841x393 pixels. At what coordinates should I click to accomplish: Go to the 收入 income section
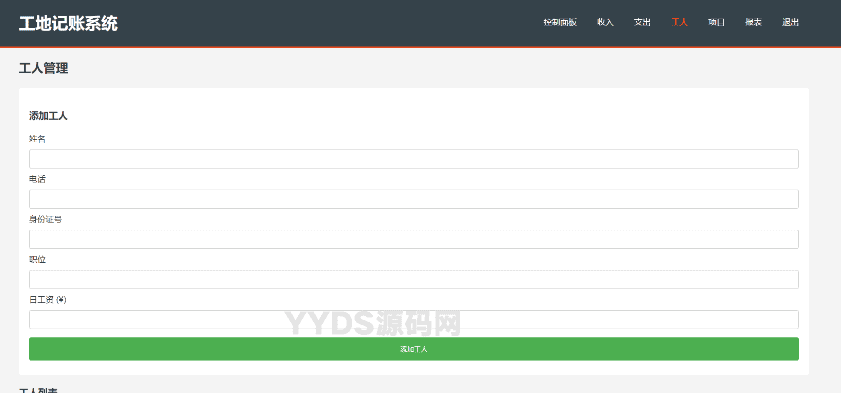tap(605, 22)
